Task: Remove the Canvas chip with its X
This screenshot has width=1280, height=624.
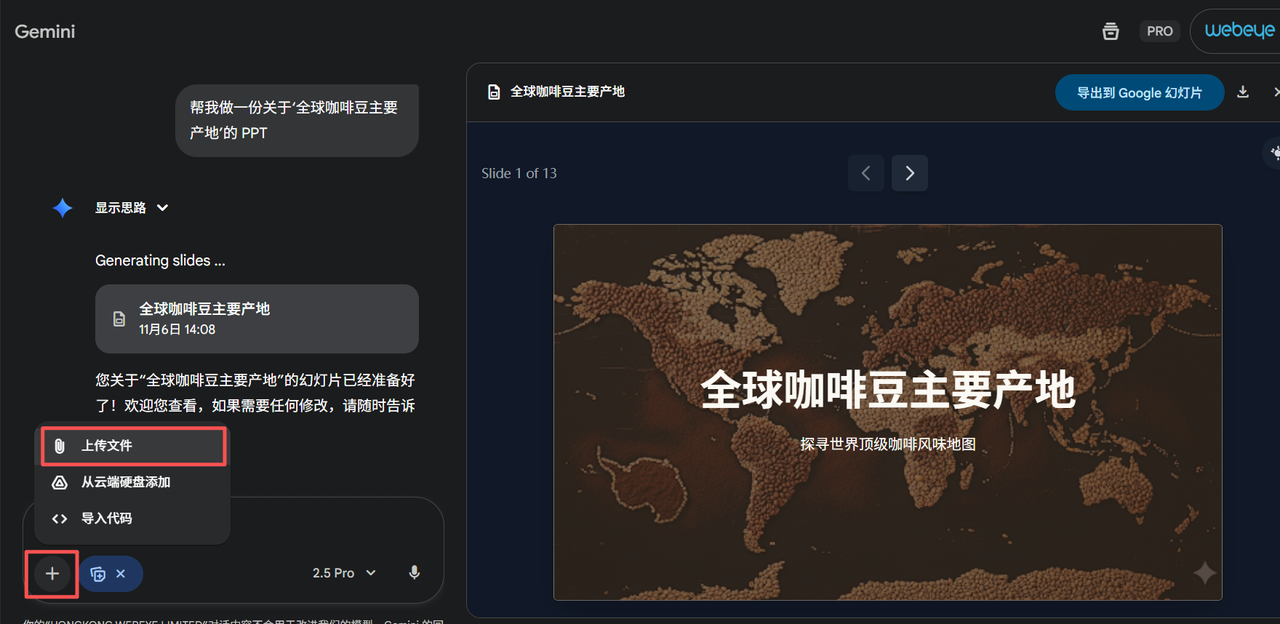Action: 121,574
